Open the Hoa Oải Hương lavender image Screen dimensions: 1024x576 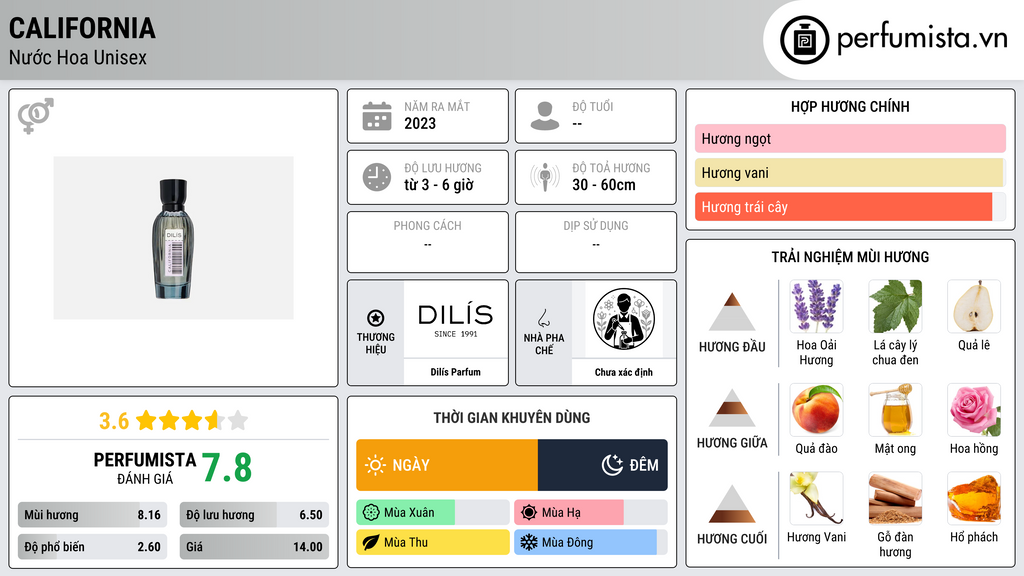pyautogui.click(x=816, y=306)
